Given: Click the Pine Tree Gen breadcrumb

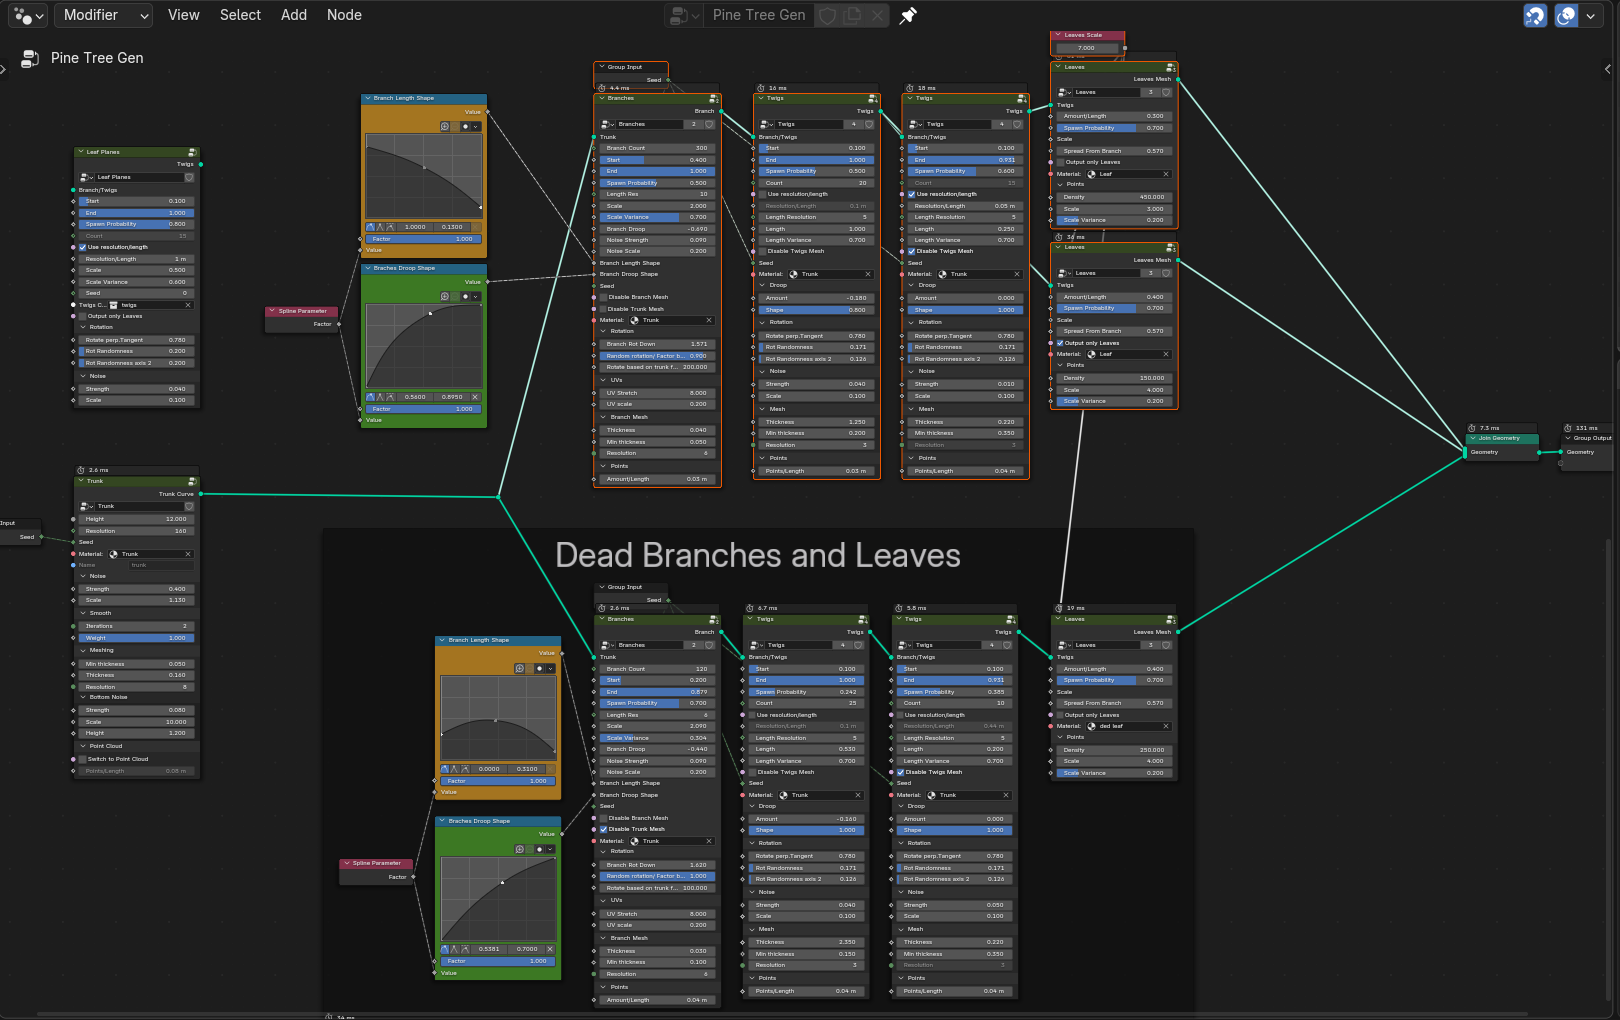Looking at the screenshot, I should tap(97, 58).
